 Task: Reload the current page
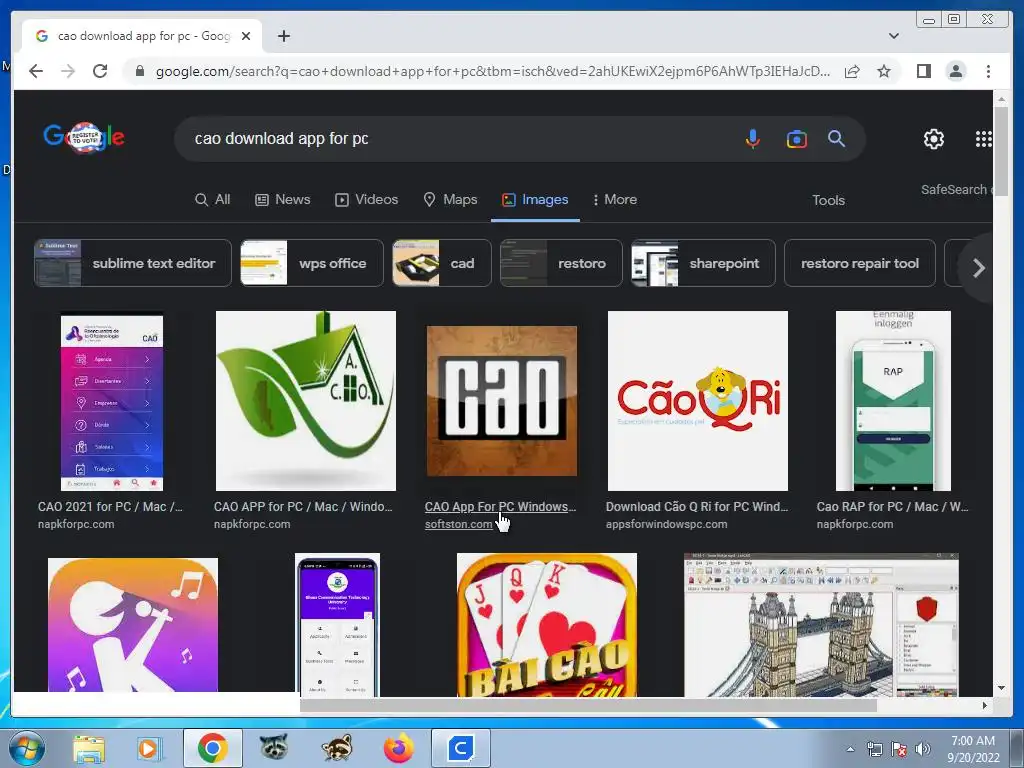click(100, 71)
